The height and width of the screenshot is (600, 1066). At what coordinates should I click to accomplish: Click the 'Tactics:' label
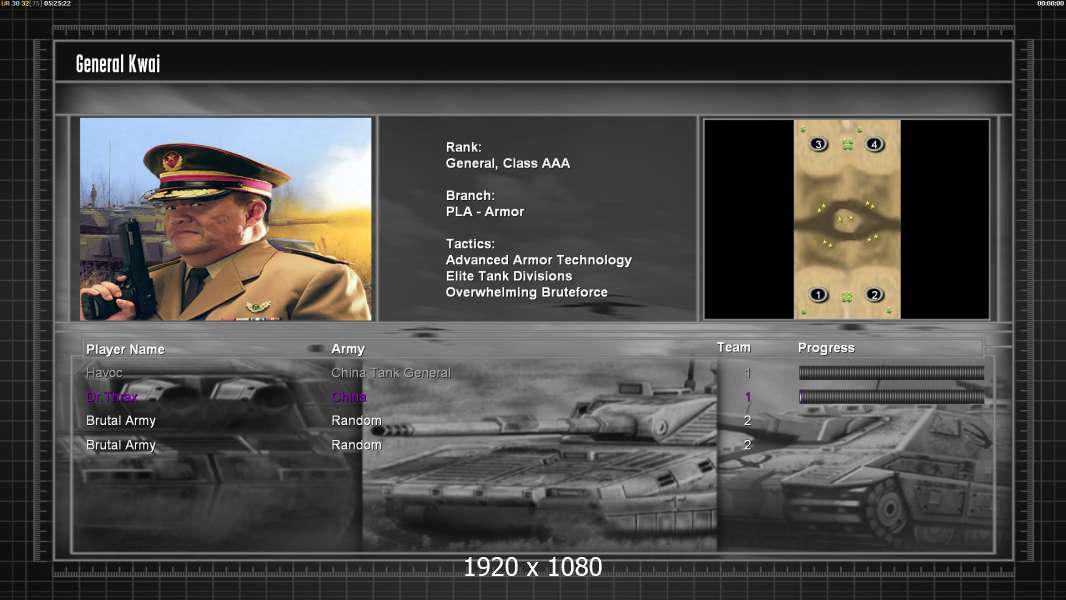click(x=470, y=243)
